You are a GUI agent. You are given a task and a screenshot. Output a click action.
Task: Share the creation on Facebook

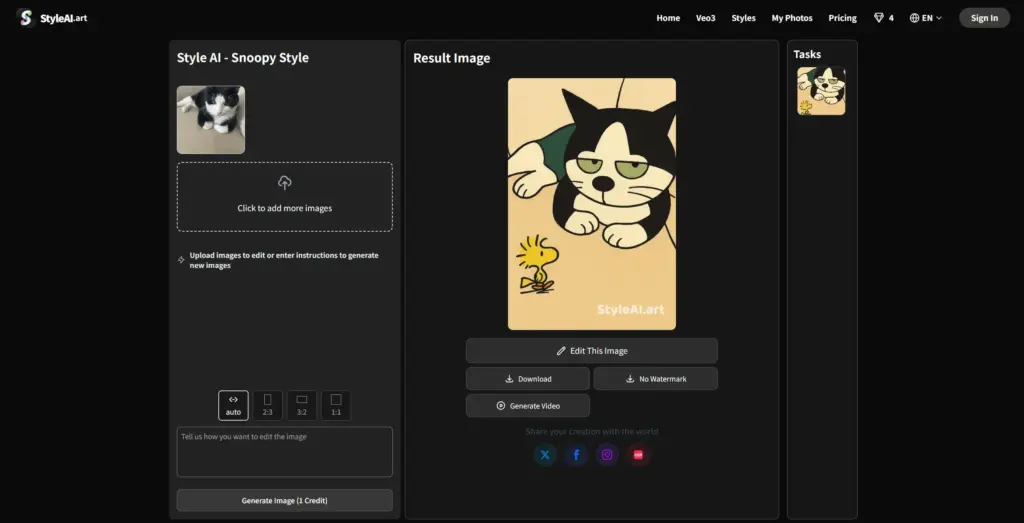(x=576, y=455)
